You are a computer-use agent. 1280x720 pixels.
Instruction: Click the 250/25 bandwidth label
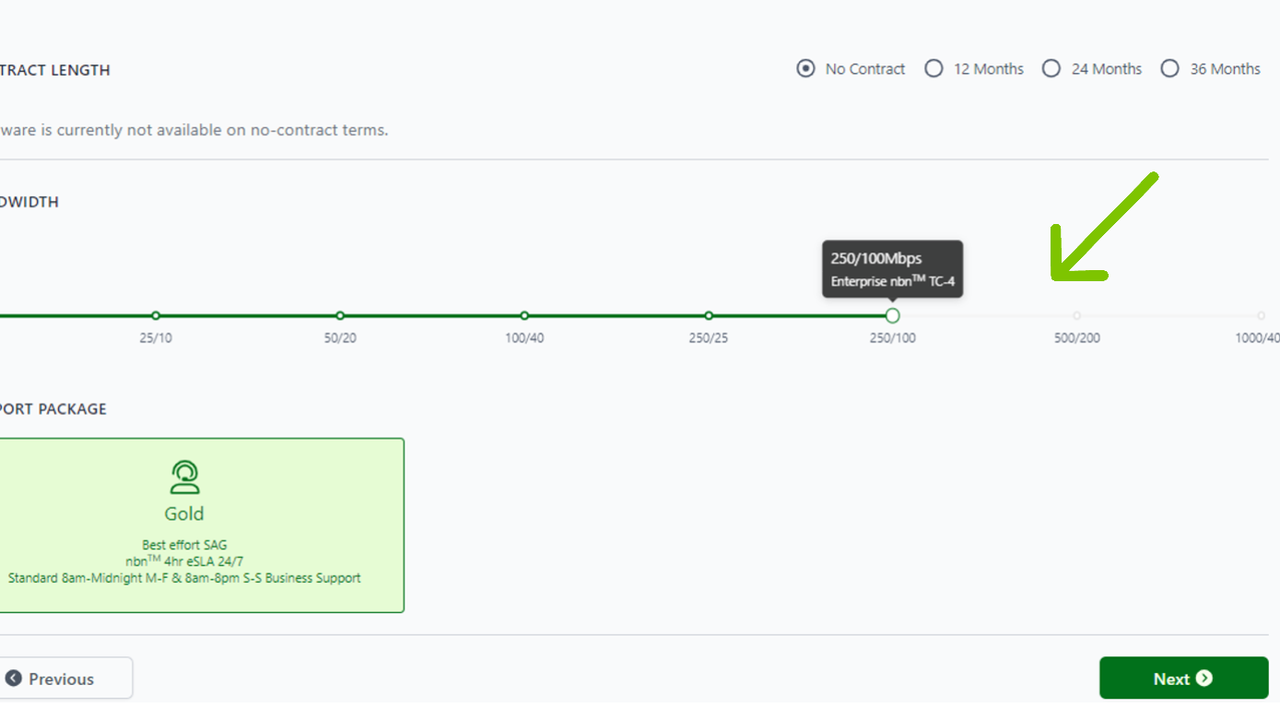point(709,338)
